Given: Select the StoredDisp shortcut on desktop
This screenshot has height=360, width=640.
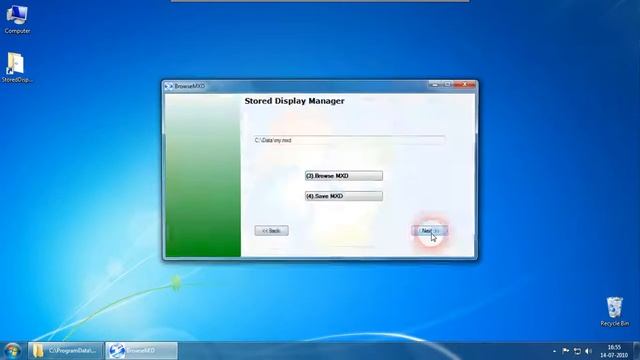Looking at the screenshot, I should pyautogui.click(x=16, y=67).
